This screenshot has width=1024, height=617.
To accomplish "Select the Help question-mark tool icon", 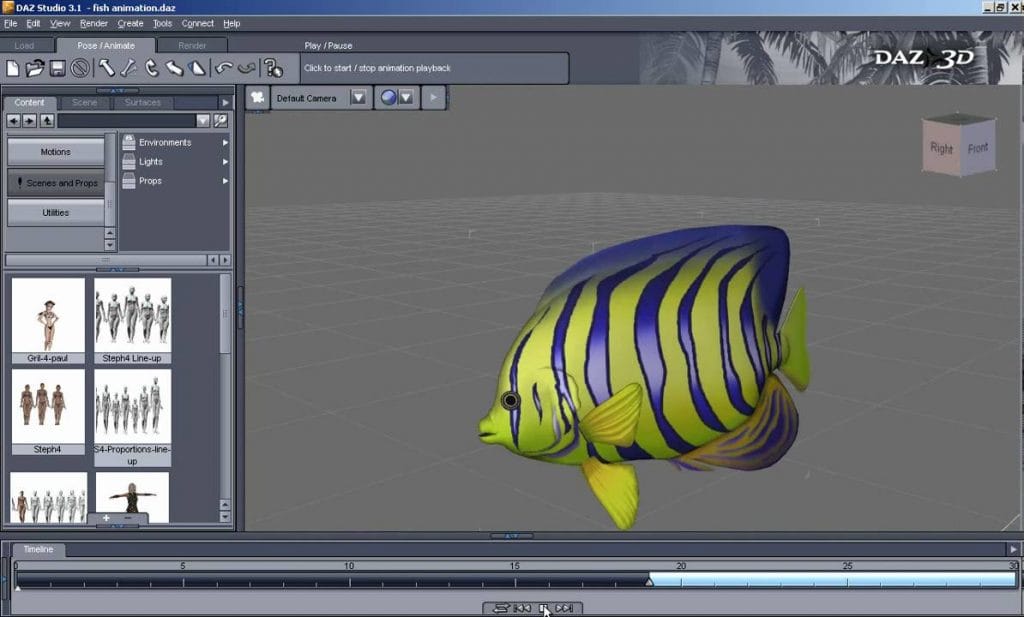I will pyautogui.click(x=272, y=67).
